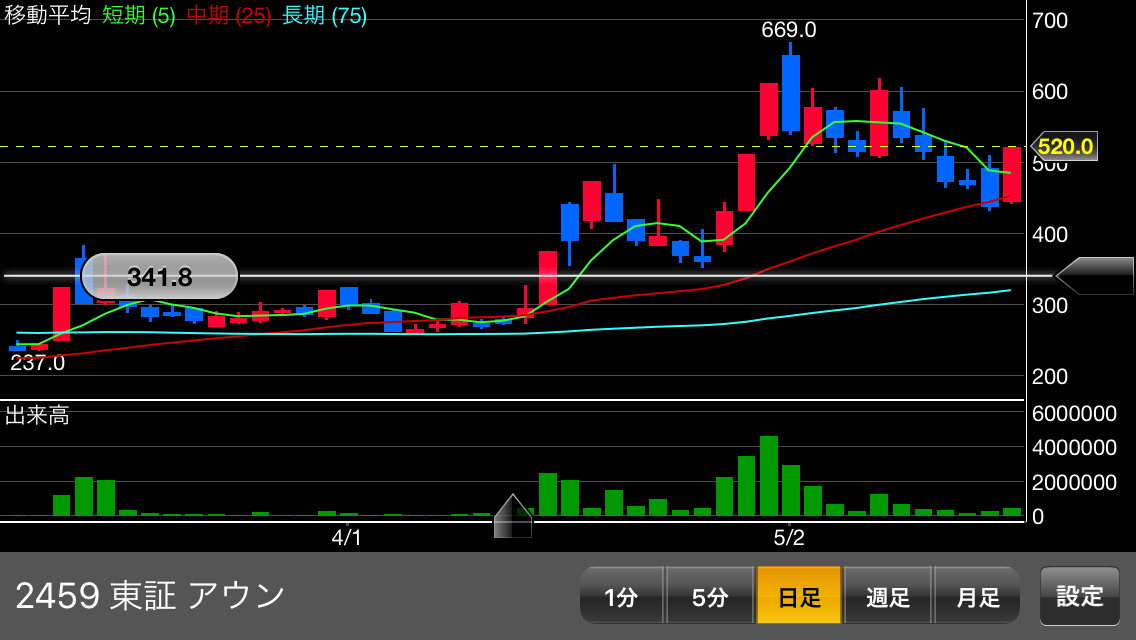Tap the 出来高 volume panel label
The height and width of the screenshot is (640, 1136).
pyautogui.click(x=37, y=415)
